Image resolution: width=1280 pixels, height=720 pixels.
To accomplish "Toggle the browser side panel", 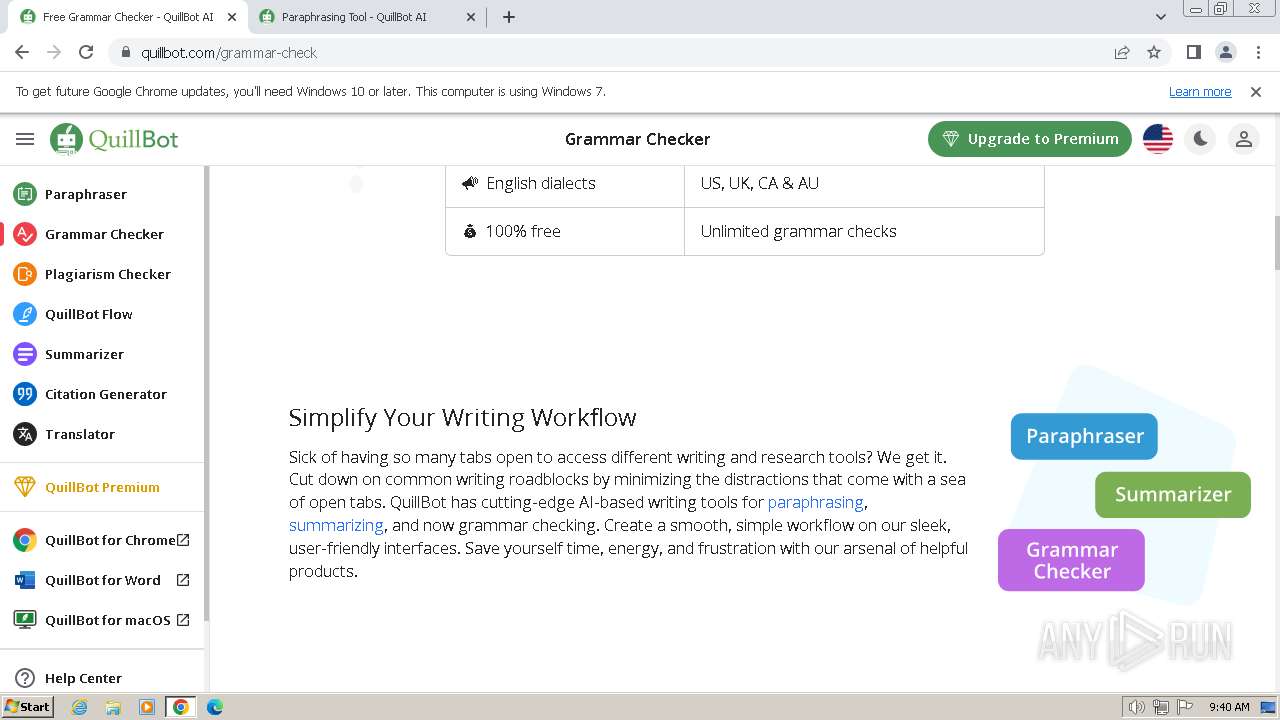I will (x=1193, y=53).
